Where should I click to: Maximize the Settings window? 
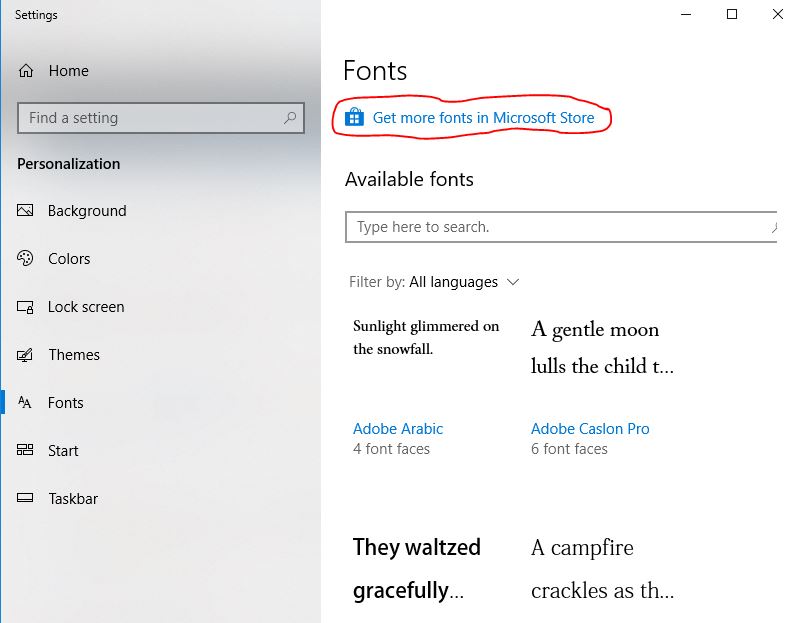(x=732, y=14)
